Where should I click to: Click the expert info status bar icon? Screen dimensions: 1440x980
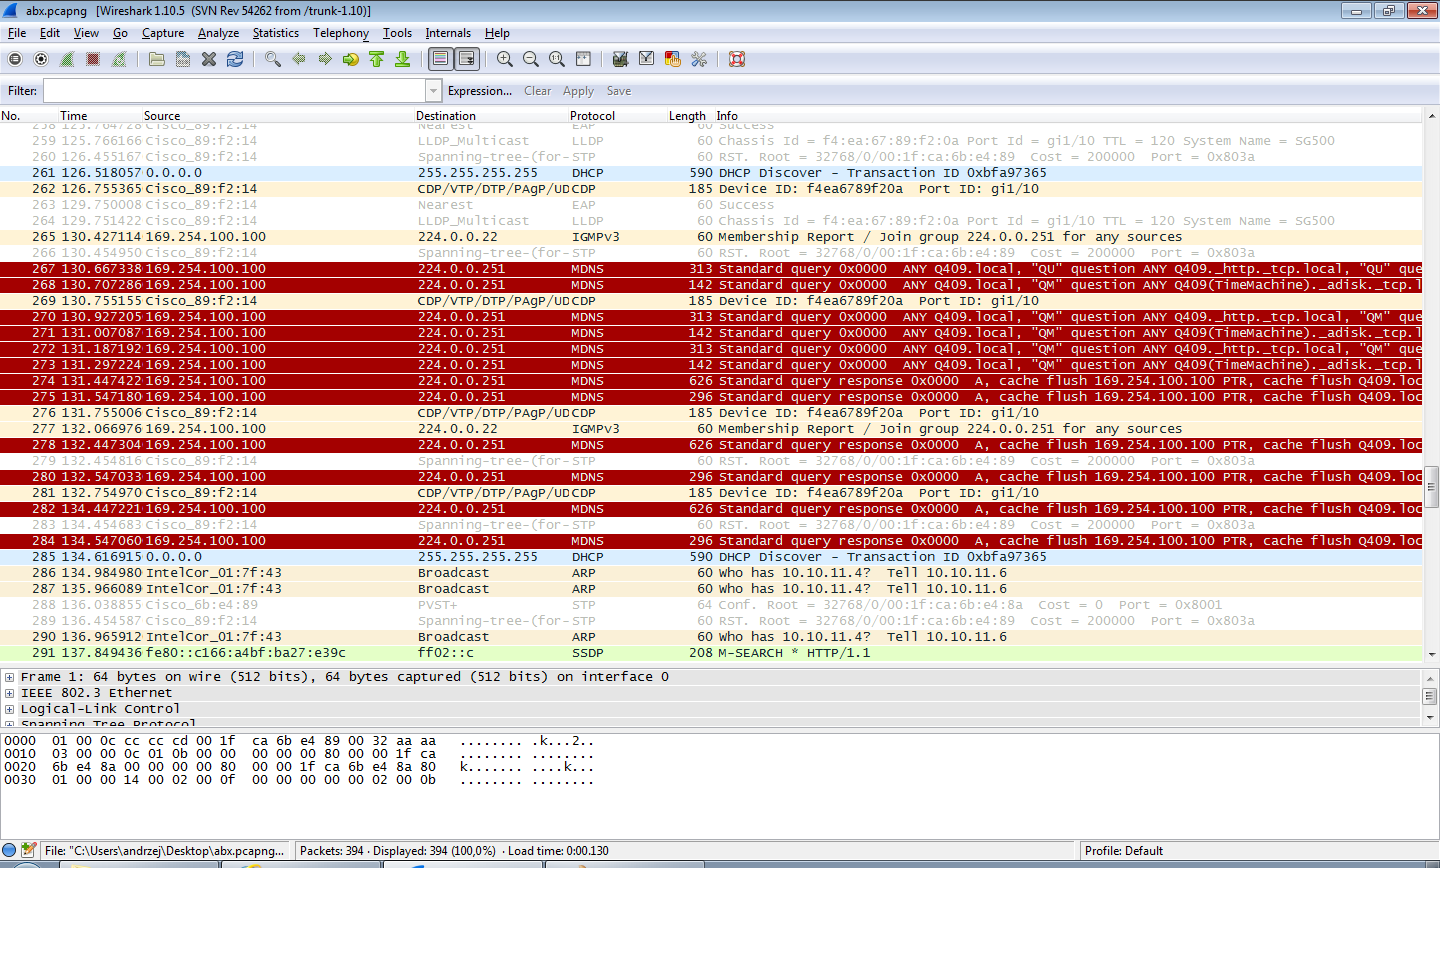point(9,850)
